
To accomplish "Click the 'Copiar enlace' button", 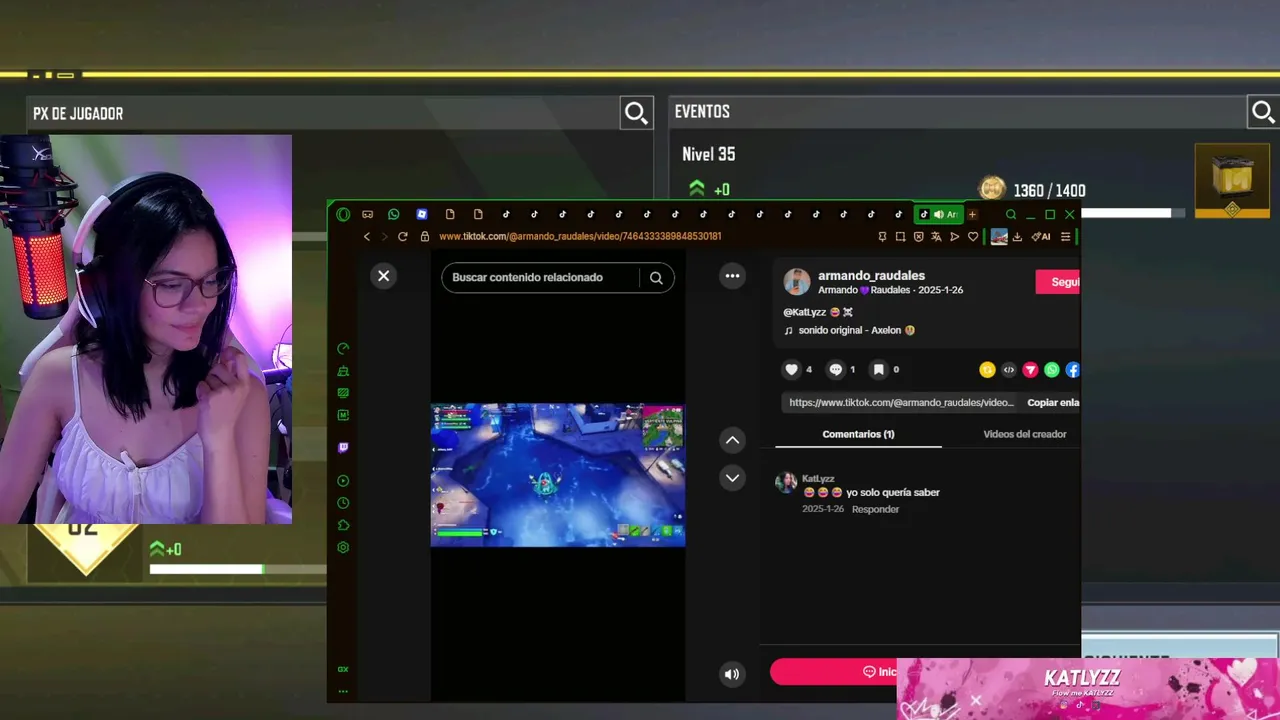I will click(1053, 402).
